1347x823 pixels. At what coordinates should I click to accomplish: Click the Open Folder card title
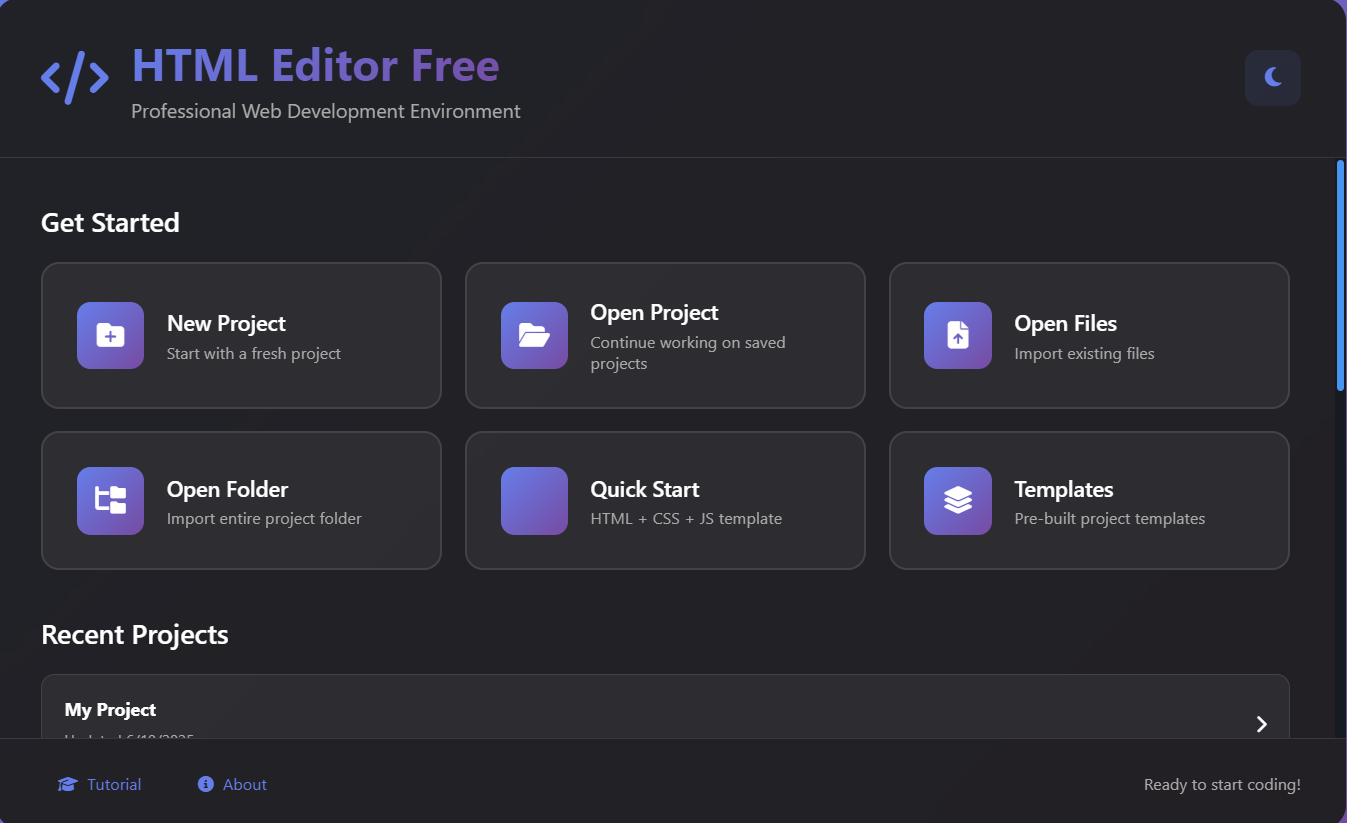click(x=227, y=489)
